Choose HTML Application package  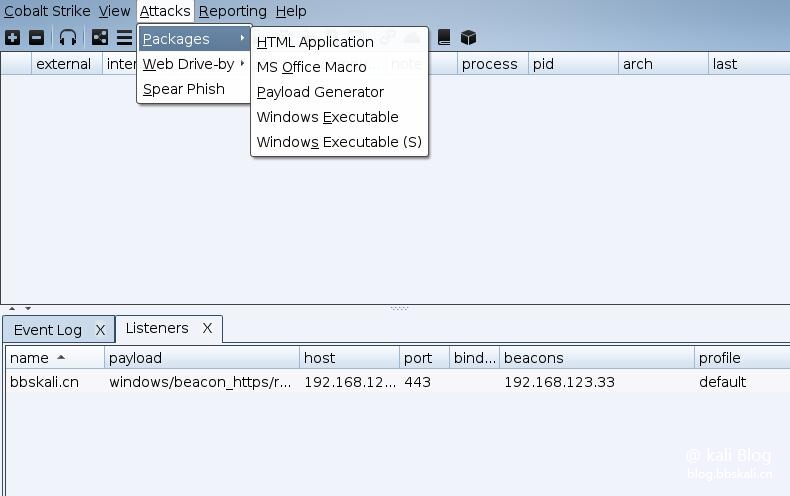339,42
